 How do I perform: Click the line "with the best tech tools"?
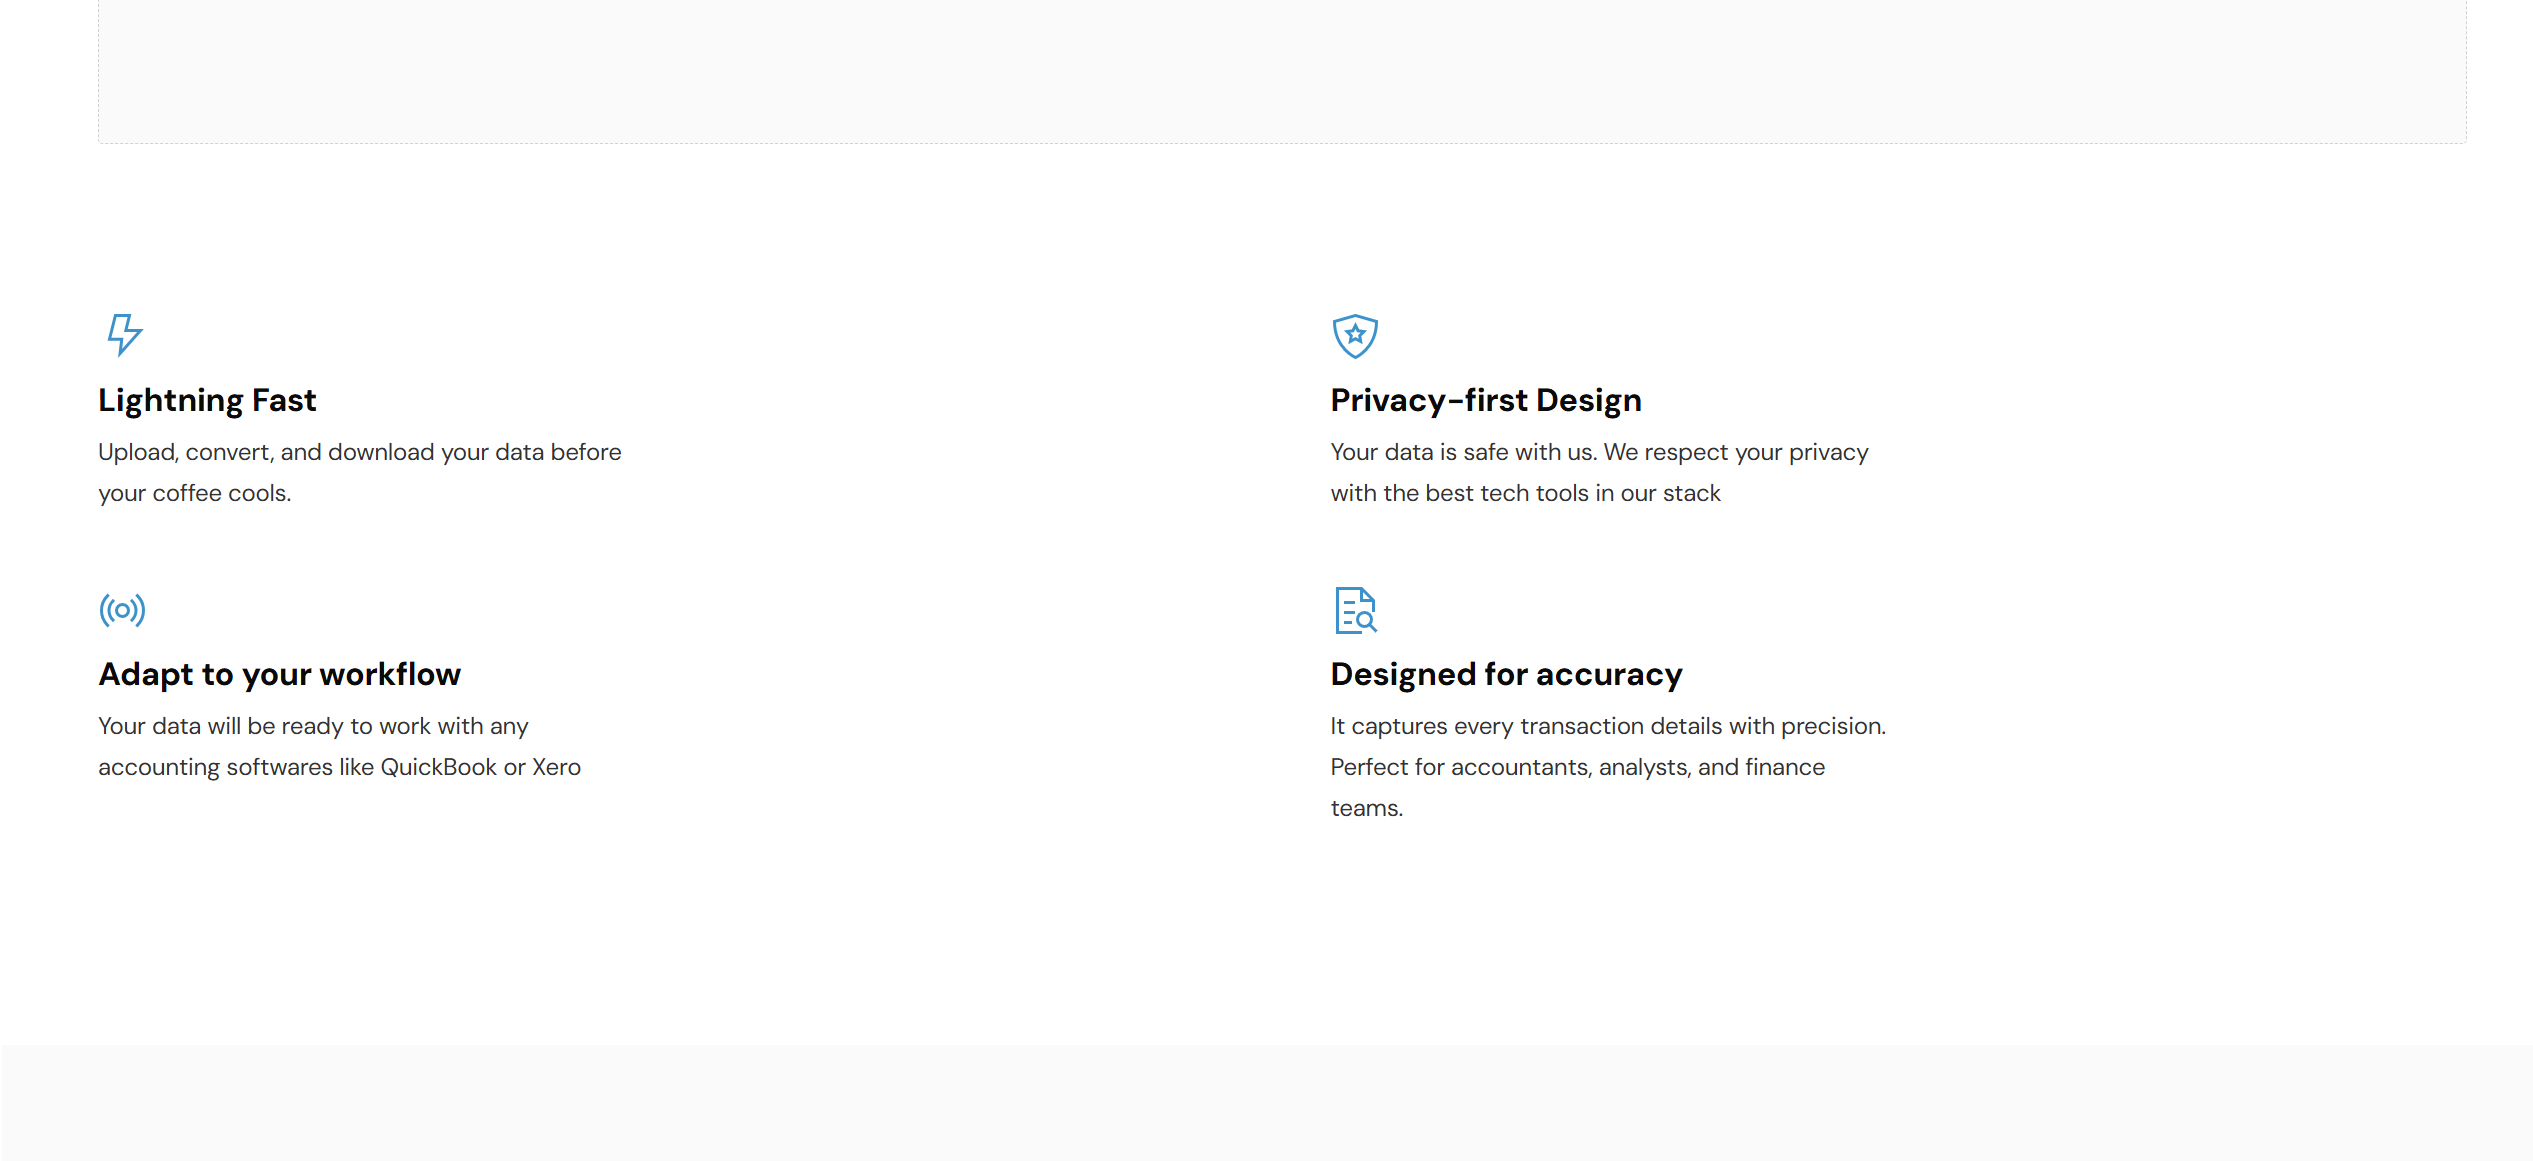click(x=1525, y=493)
